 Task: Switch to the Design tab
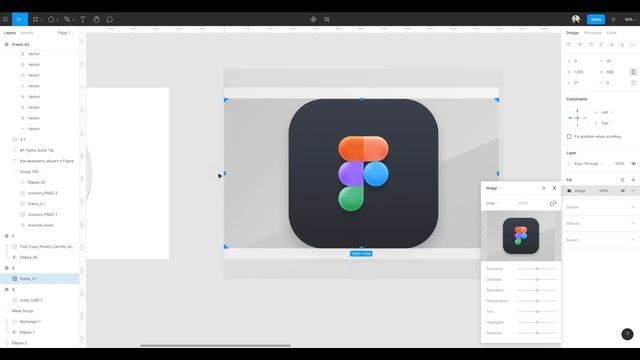pyautogui.click(x=573, y=33)
